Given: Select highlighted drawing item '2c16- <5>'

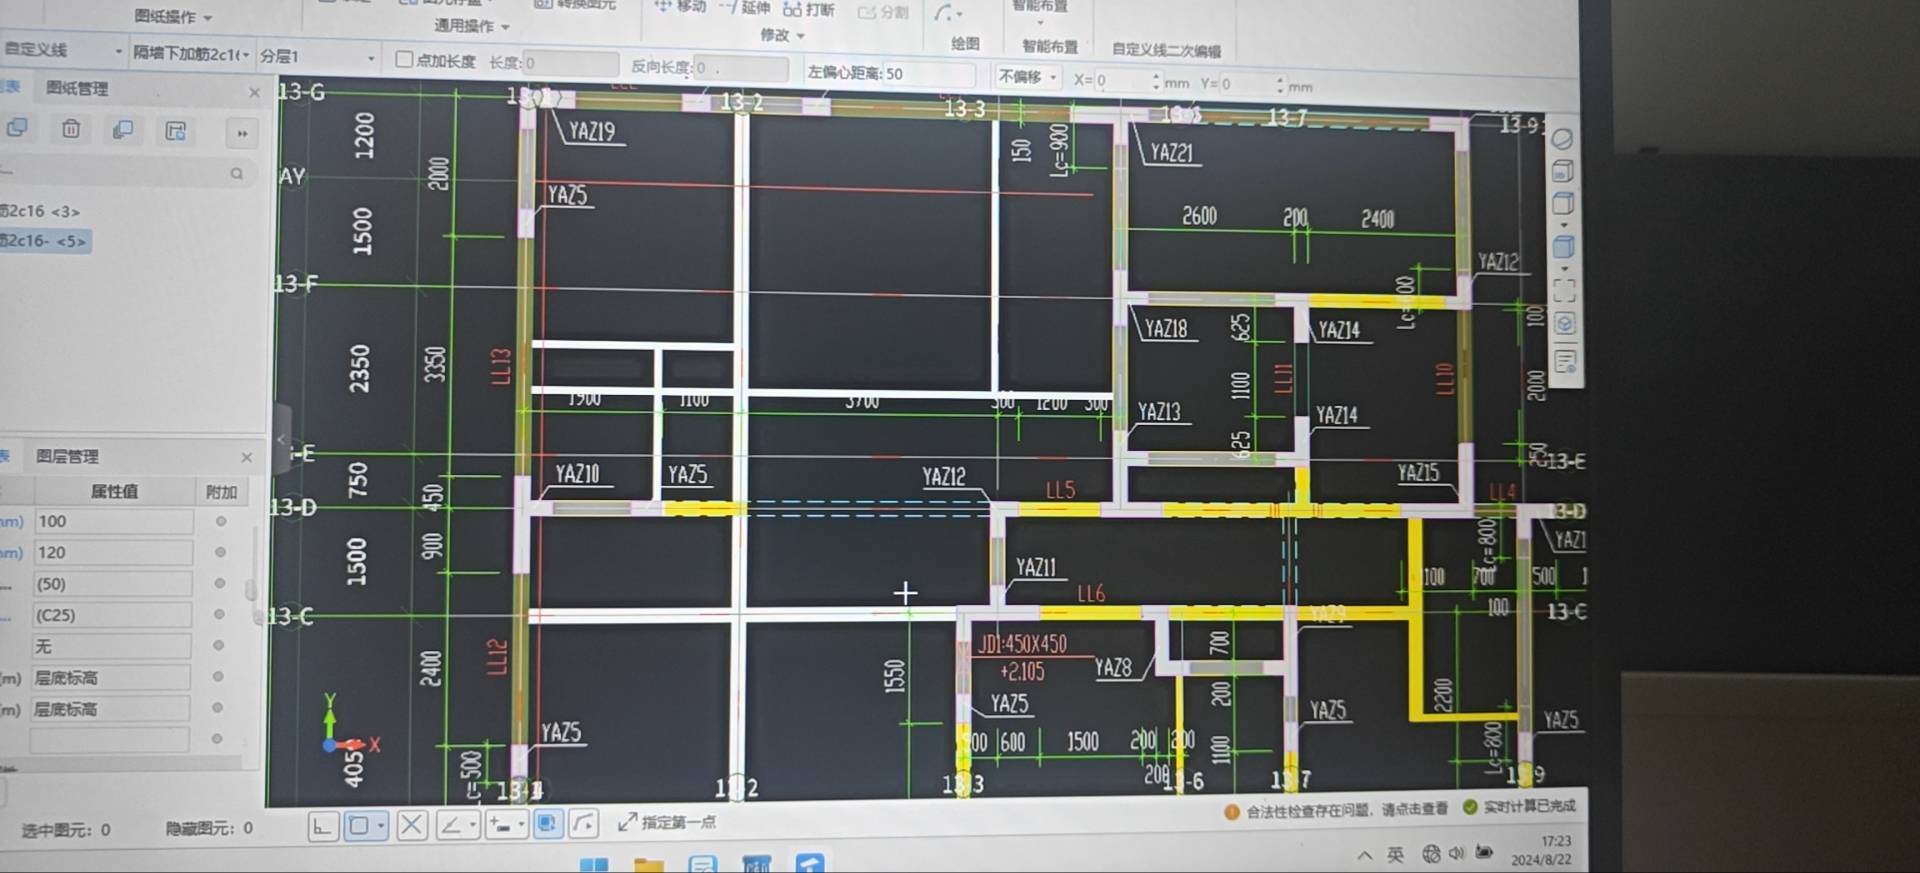Looking at the screenshot, I should pos(45,241).
